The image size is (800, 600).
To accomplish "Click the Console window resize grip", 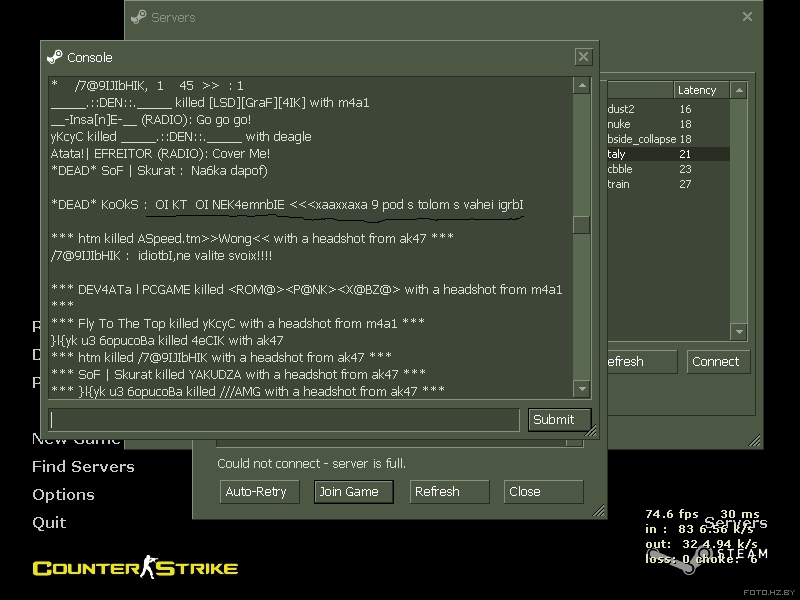I will click(591, 432).
